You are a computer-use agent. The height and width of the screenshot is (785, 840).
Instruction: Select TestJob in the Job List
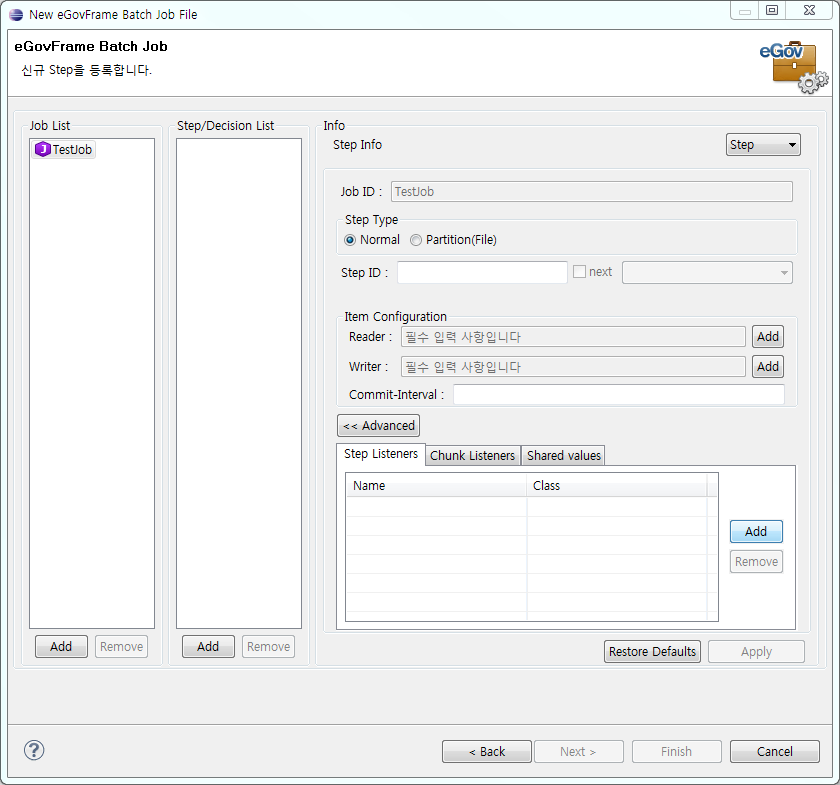point(64,149)
